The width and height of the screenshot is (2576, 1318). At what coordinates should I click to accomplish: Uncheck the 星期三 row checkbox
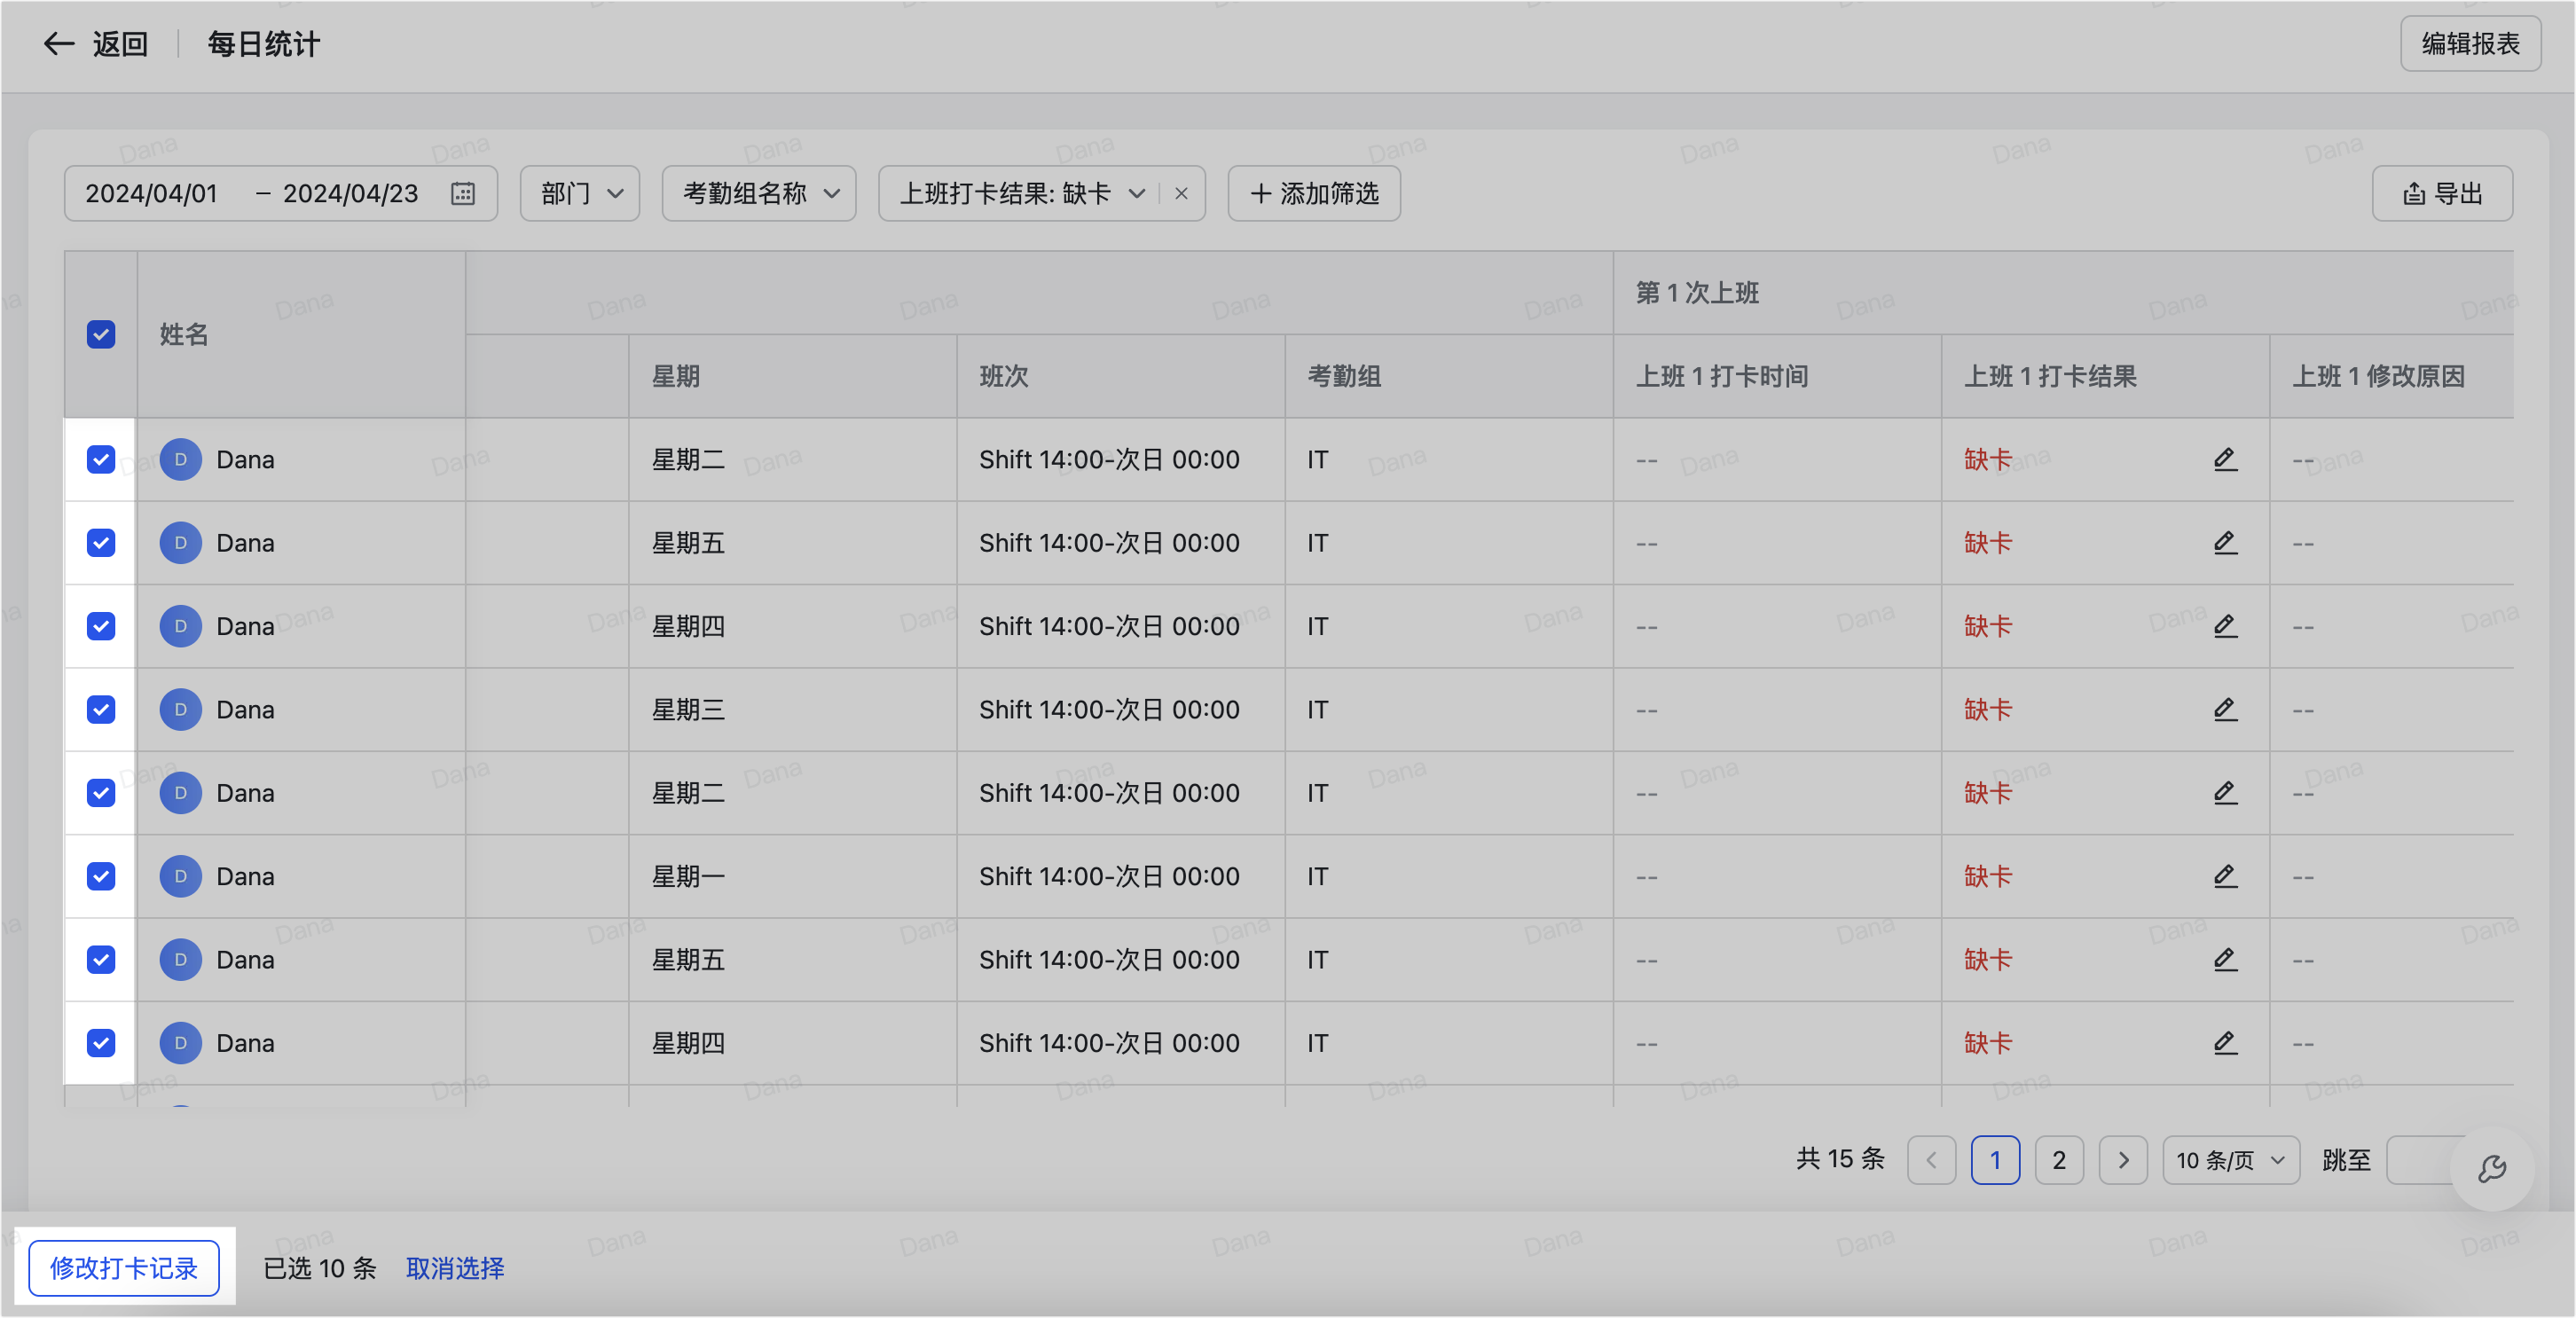[101, 710]
